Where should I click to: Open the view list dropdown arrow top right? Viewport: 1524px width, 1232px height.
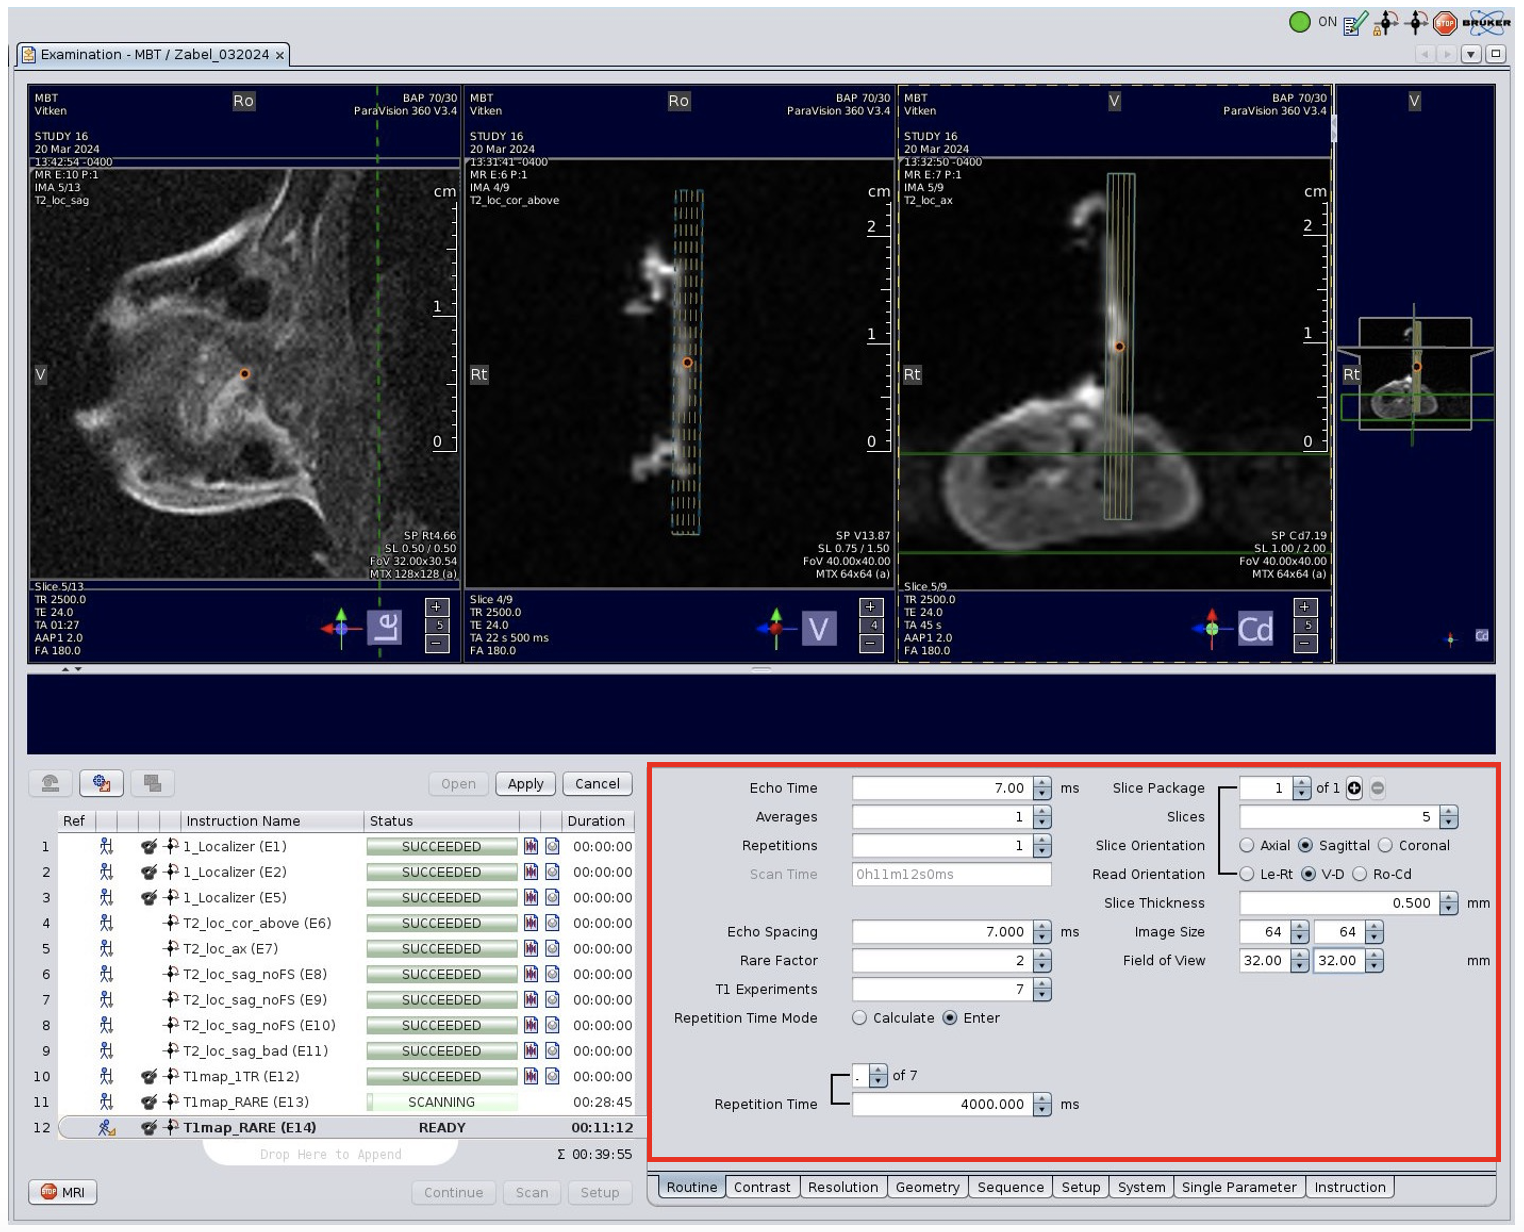[x=1471, y=54]
